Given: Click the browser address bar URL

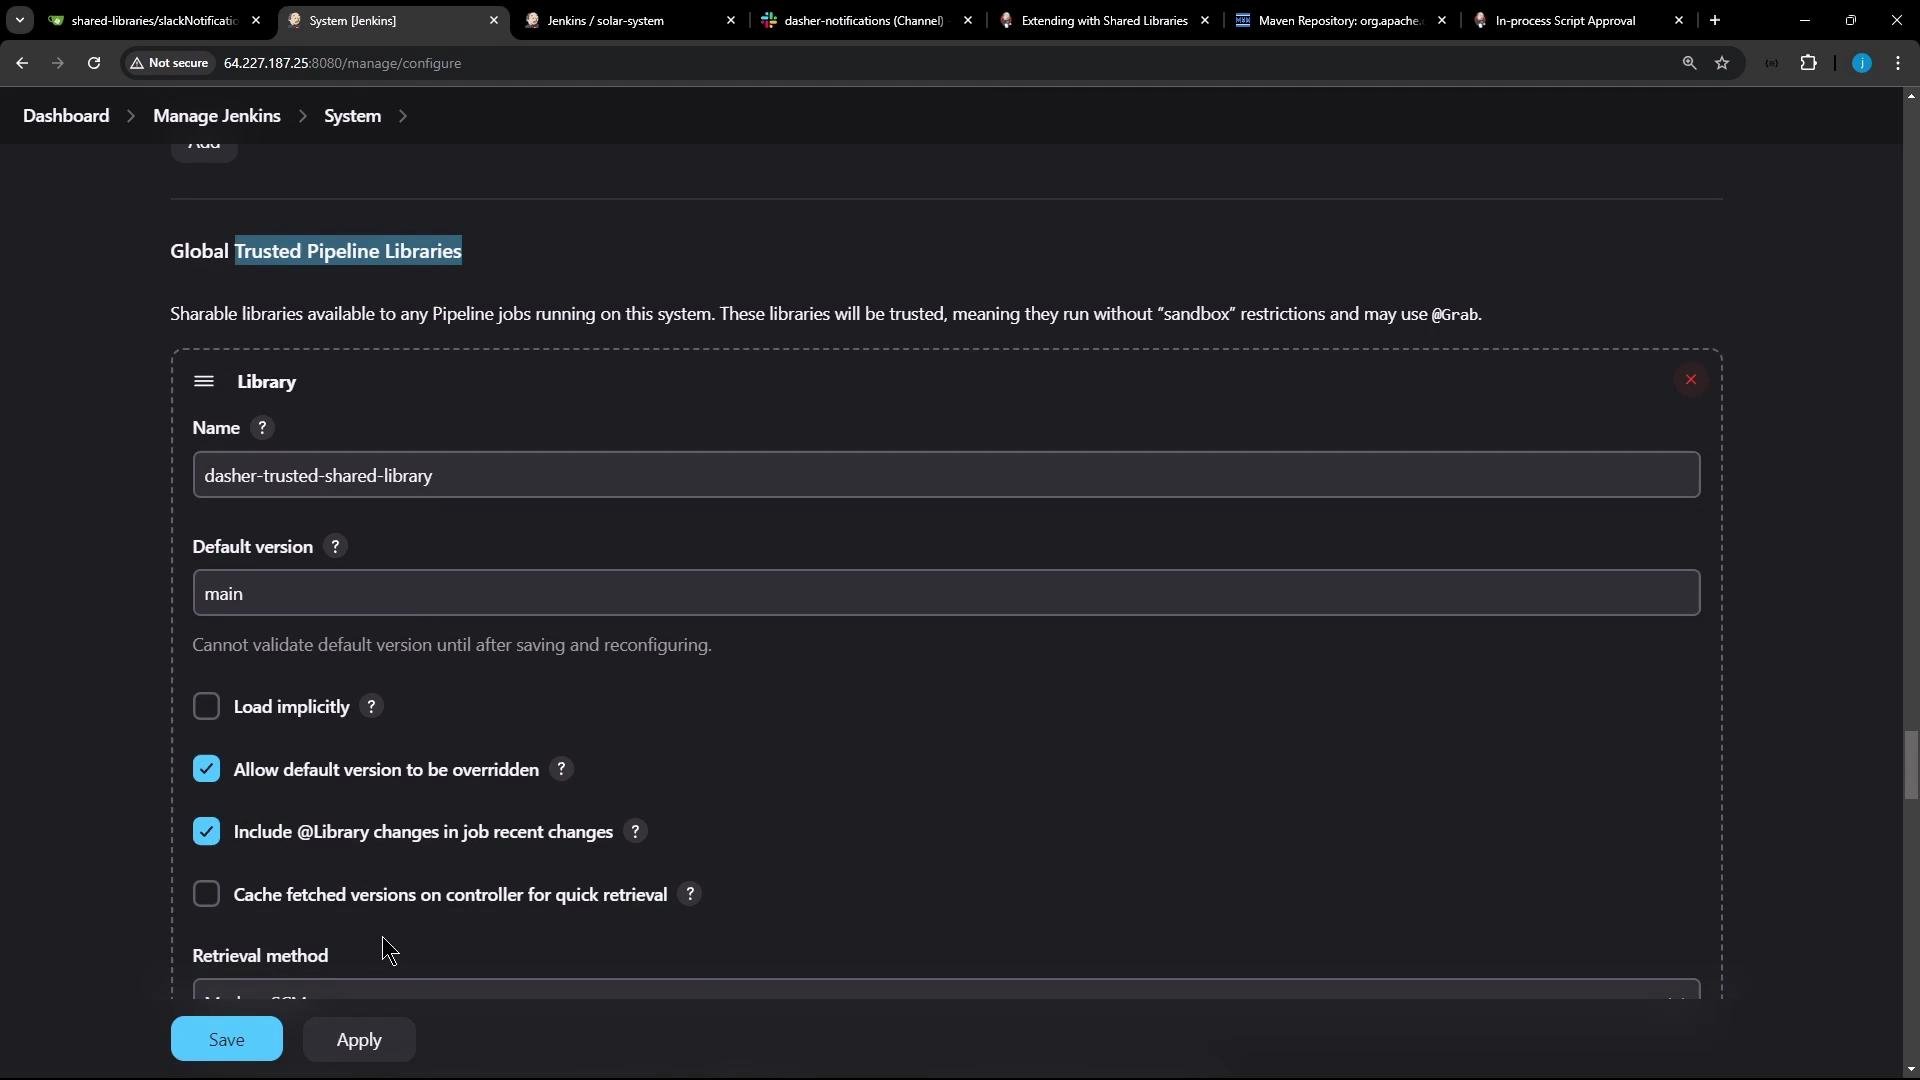Looking at the screenshot, I should (x=342, y=63).
